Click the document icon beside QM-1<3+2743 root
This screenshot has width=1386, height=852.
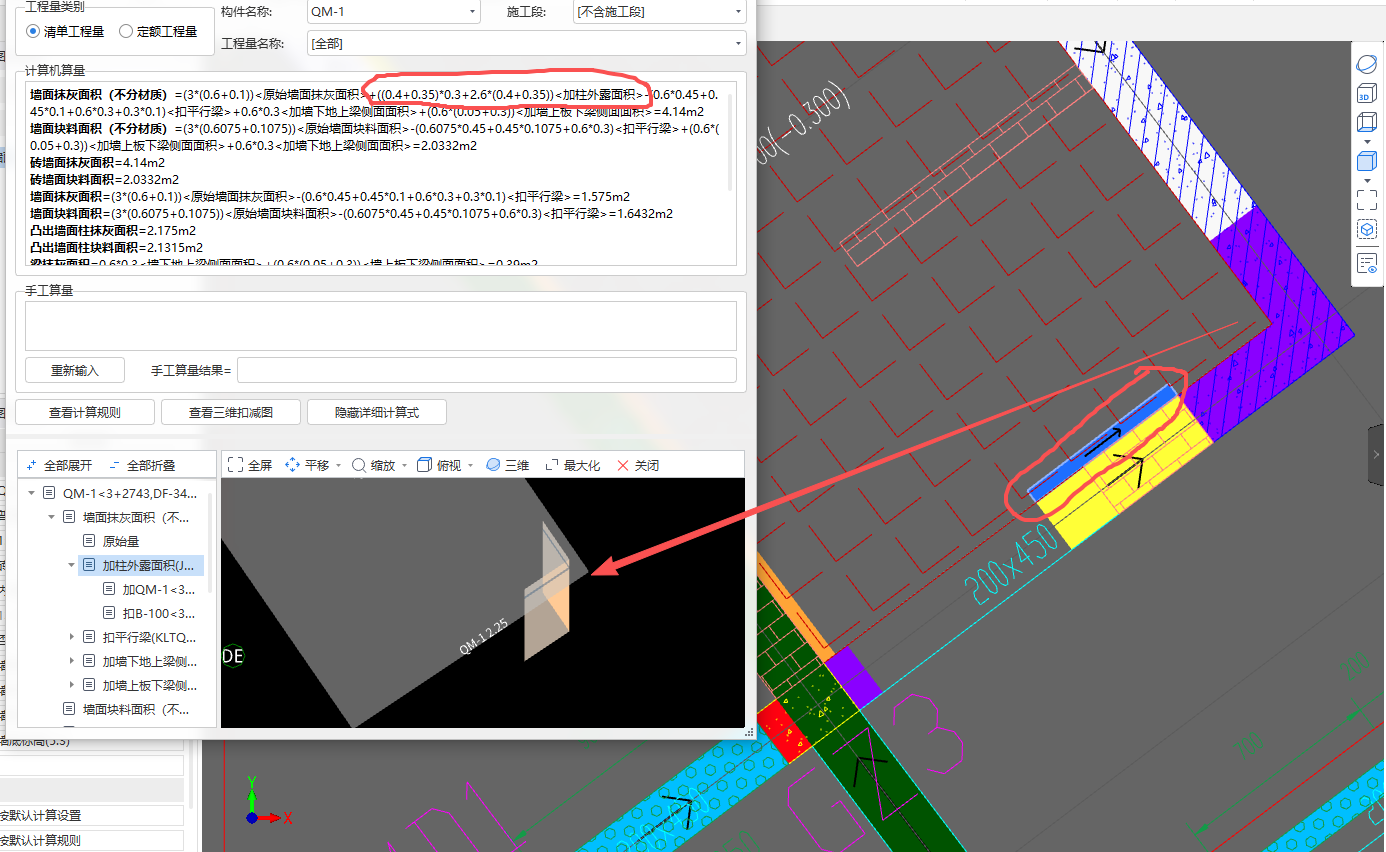tap(49, 493)
